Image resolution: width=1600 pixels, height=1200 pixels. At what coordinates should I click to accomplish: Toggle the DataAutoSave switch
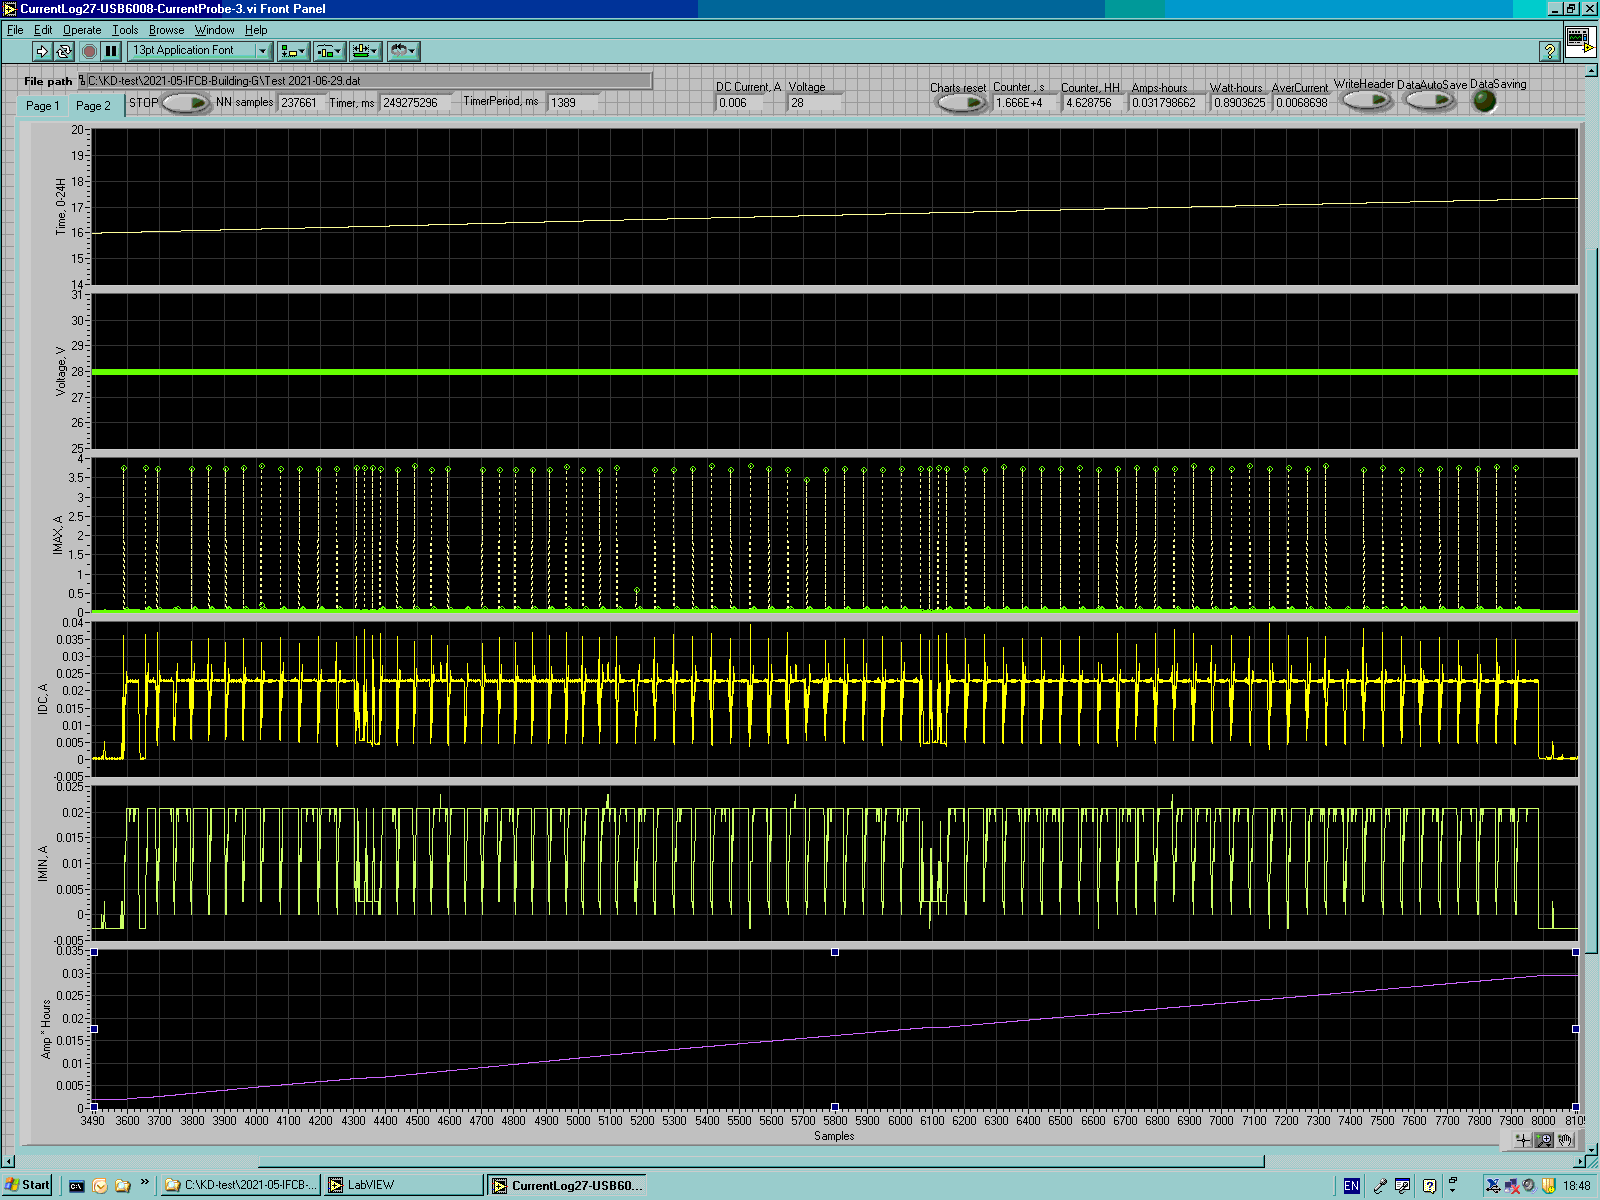click(x=1431, y=100)
